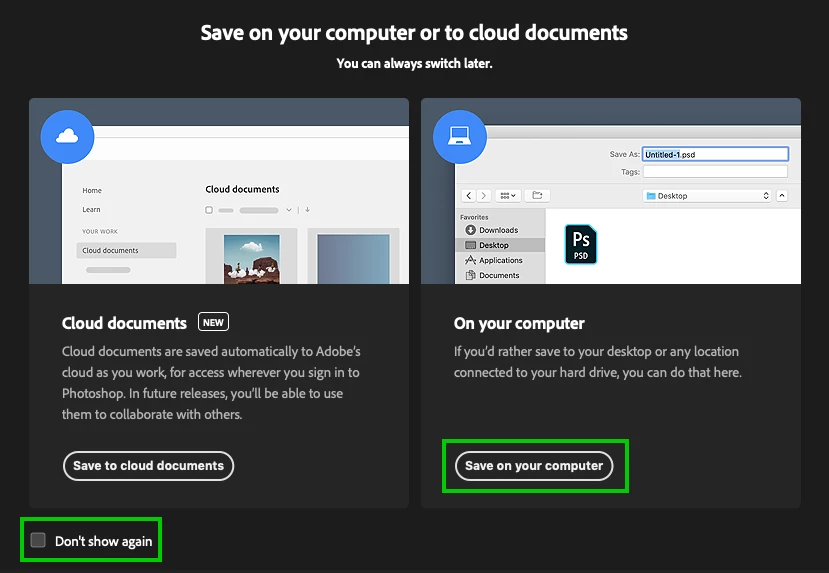Click the Cloud documents card heading

click(x=124, y=323)
